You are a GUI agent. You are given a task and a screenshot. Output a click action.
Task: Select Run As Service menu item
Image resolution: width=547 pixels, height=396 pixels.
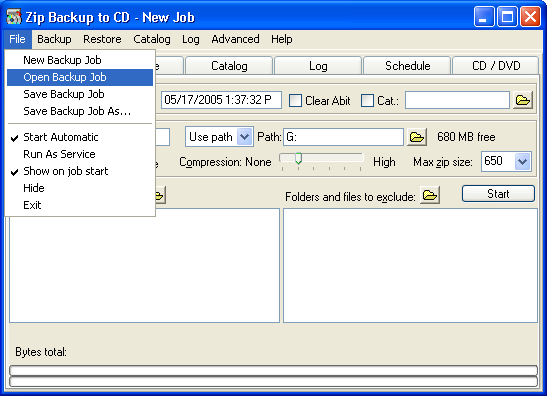pyautogui.click(x=80, y=154)
